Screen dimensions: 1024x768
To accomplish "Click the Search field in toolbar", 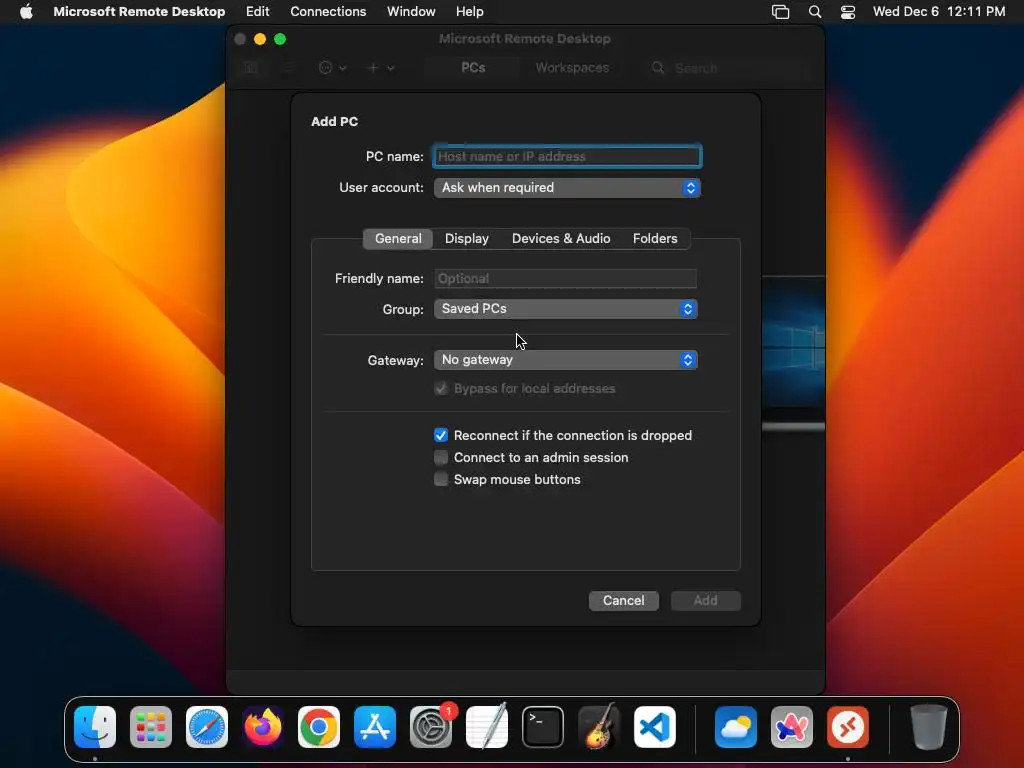I will [730, 68].
